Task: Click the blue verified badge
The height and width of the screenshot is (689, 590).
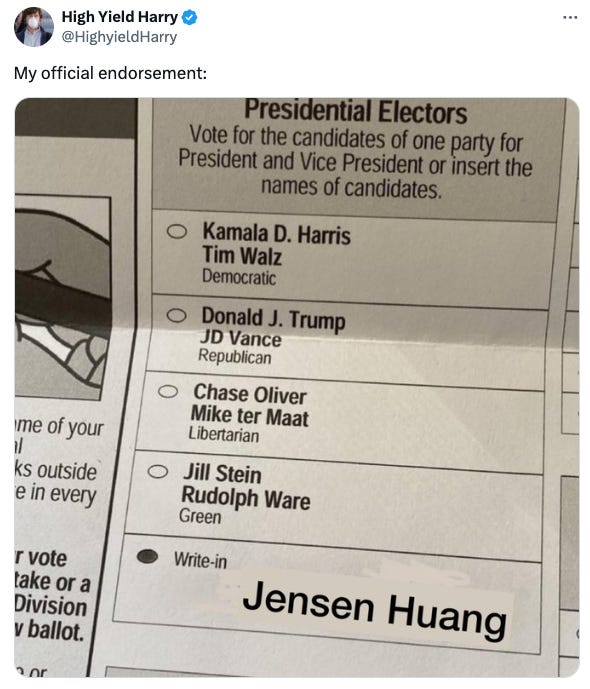Action: pos(189,17)
